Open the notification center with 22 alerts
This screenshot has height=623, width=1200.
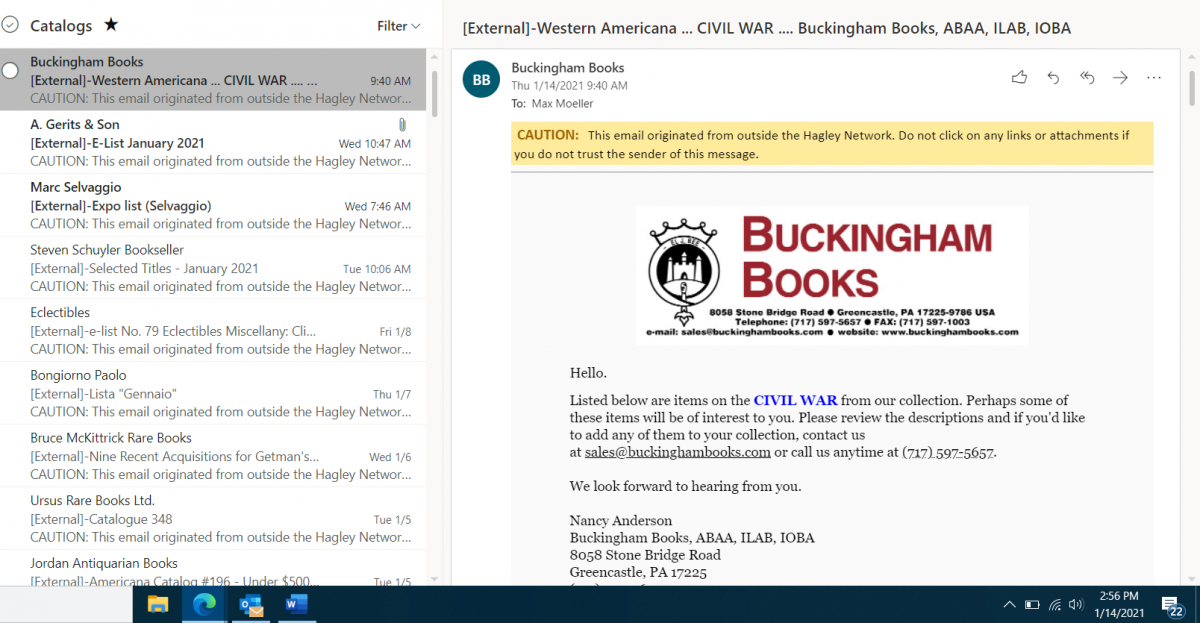coord(1173,605)
